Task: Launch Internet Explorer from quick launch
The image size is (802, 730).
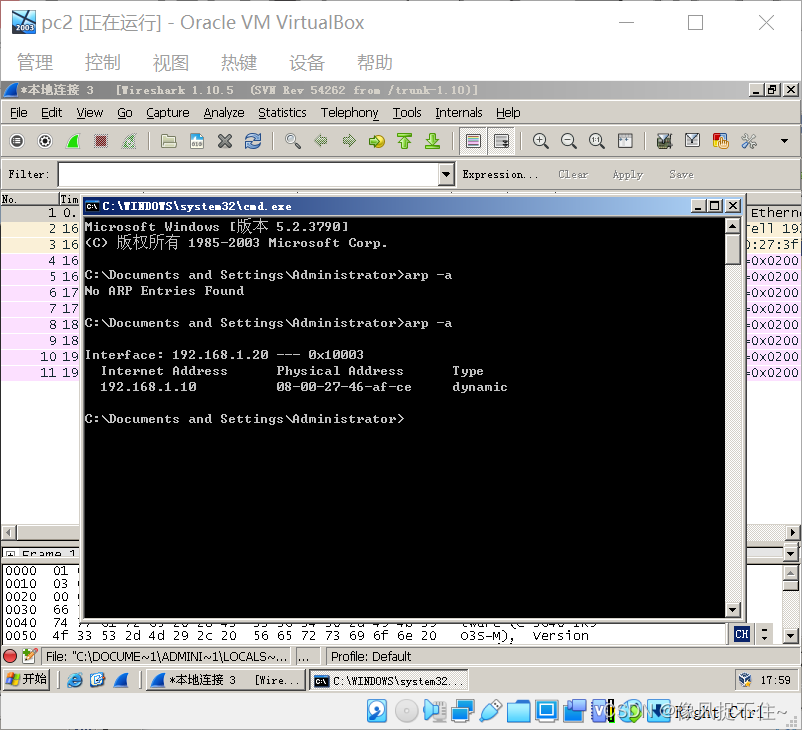Action: (75, 680)
